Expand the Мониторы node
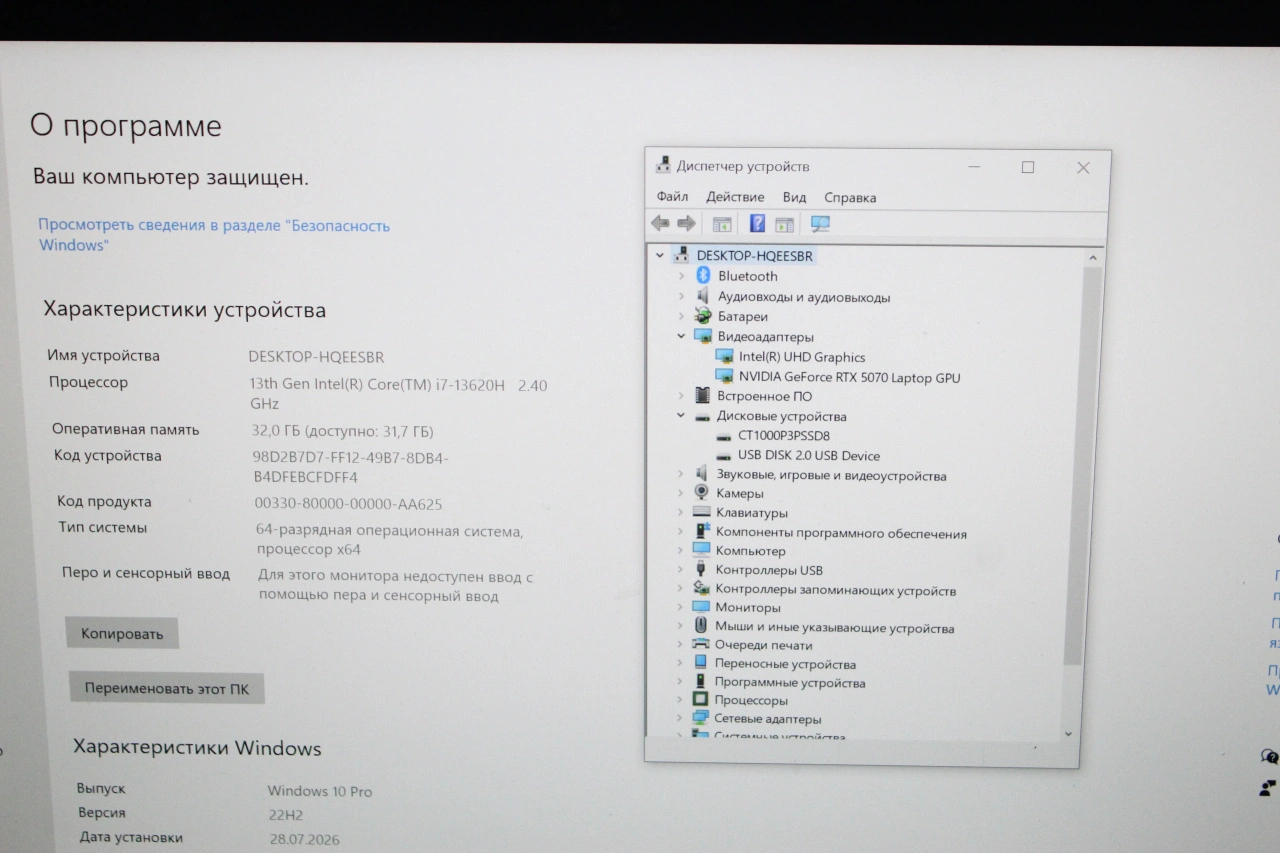Image resolution: width=1280 pixels, height=853 pixels. click(x=680, y=606)
